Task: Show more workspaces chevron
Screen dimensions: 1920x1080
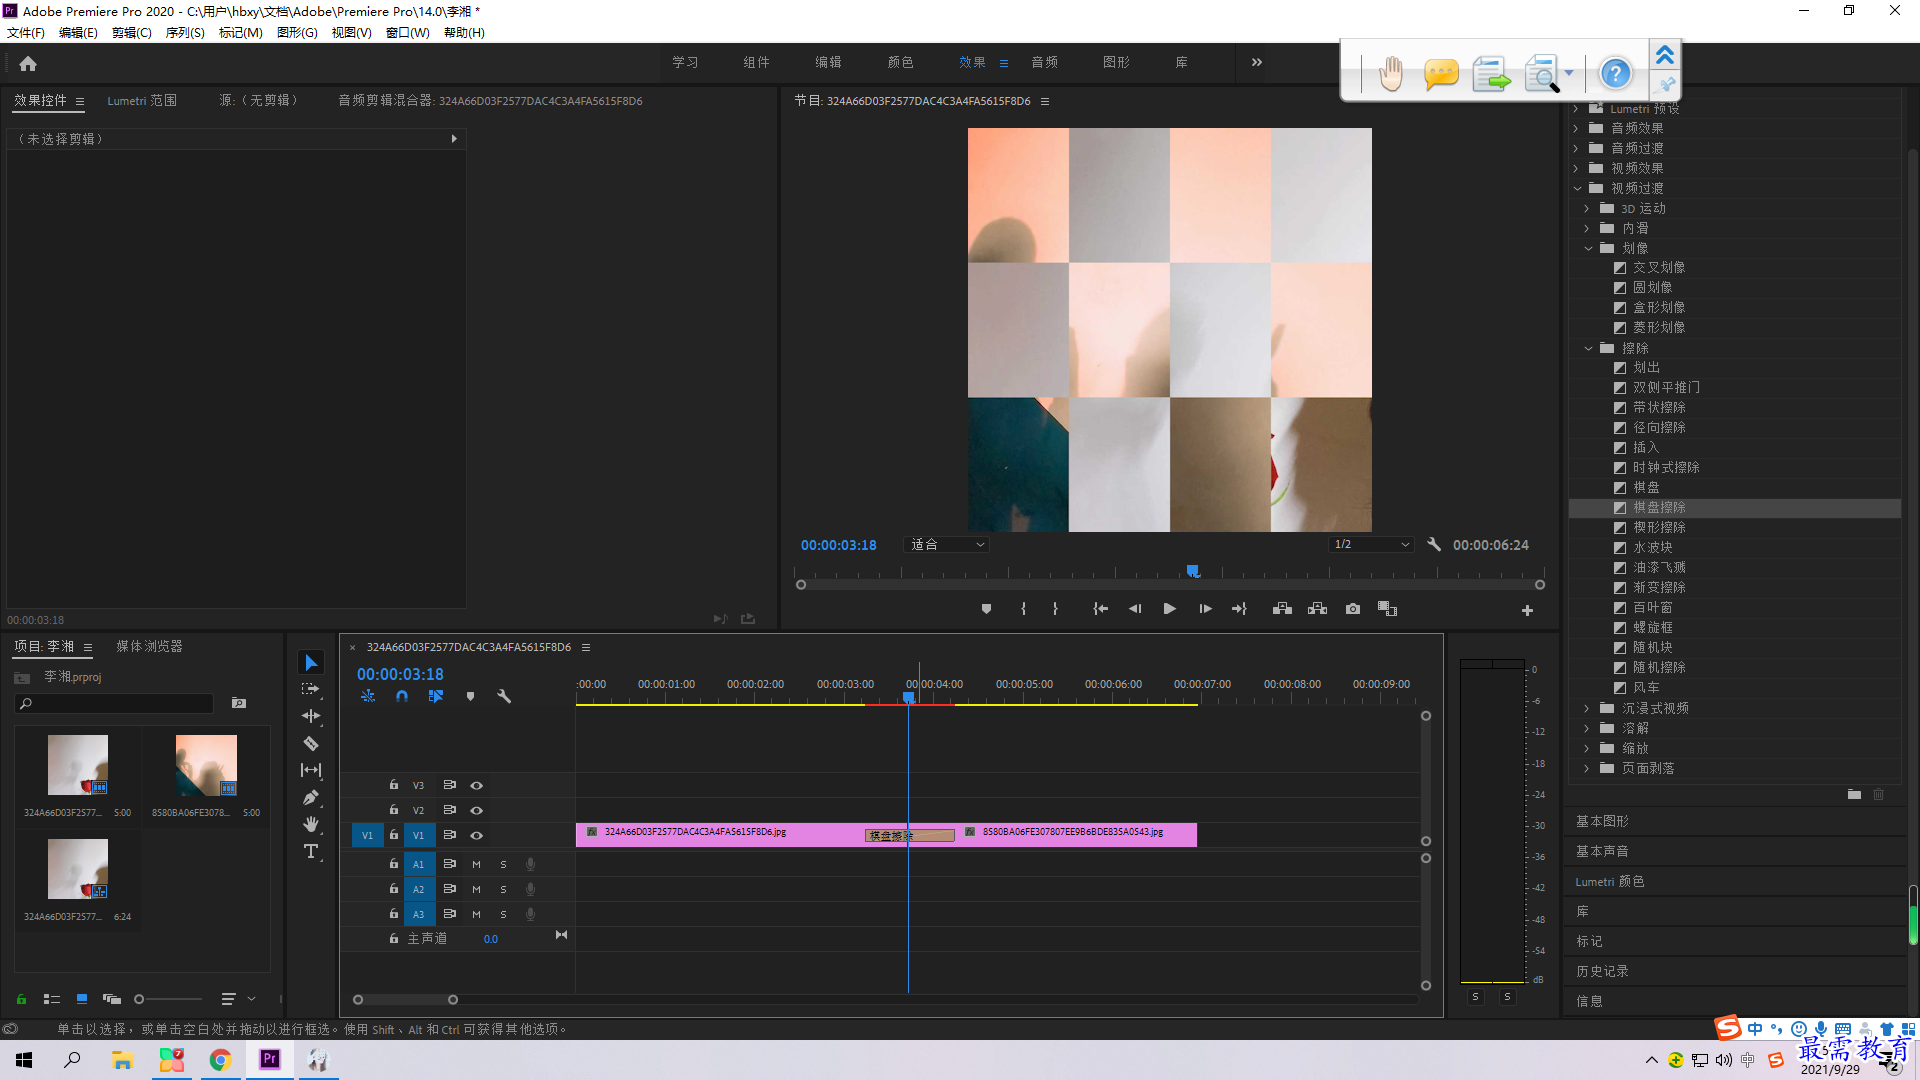Action: (1256, 62)
